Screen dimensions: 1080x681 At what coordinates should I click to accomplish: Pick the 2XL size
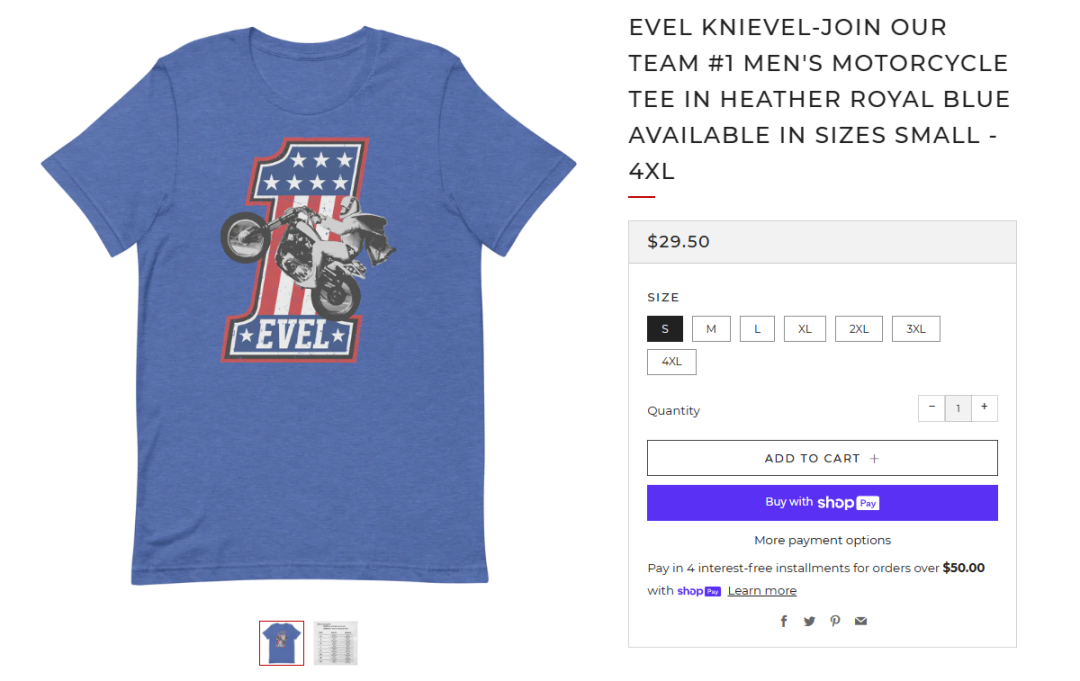[x=859, y=329]
